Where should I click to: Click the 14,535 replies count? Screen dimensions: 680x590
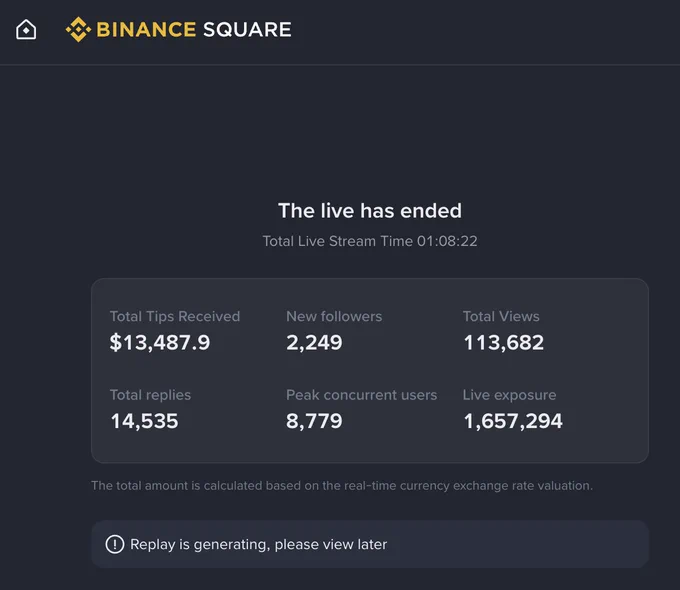click(144, 421)
